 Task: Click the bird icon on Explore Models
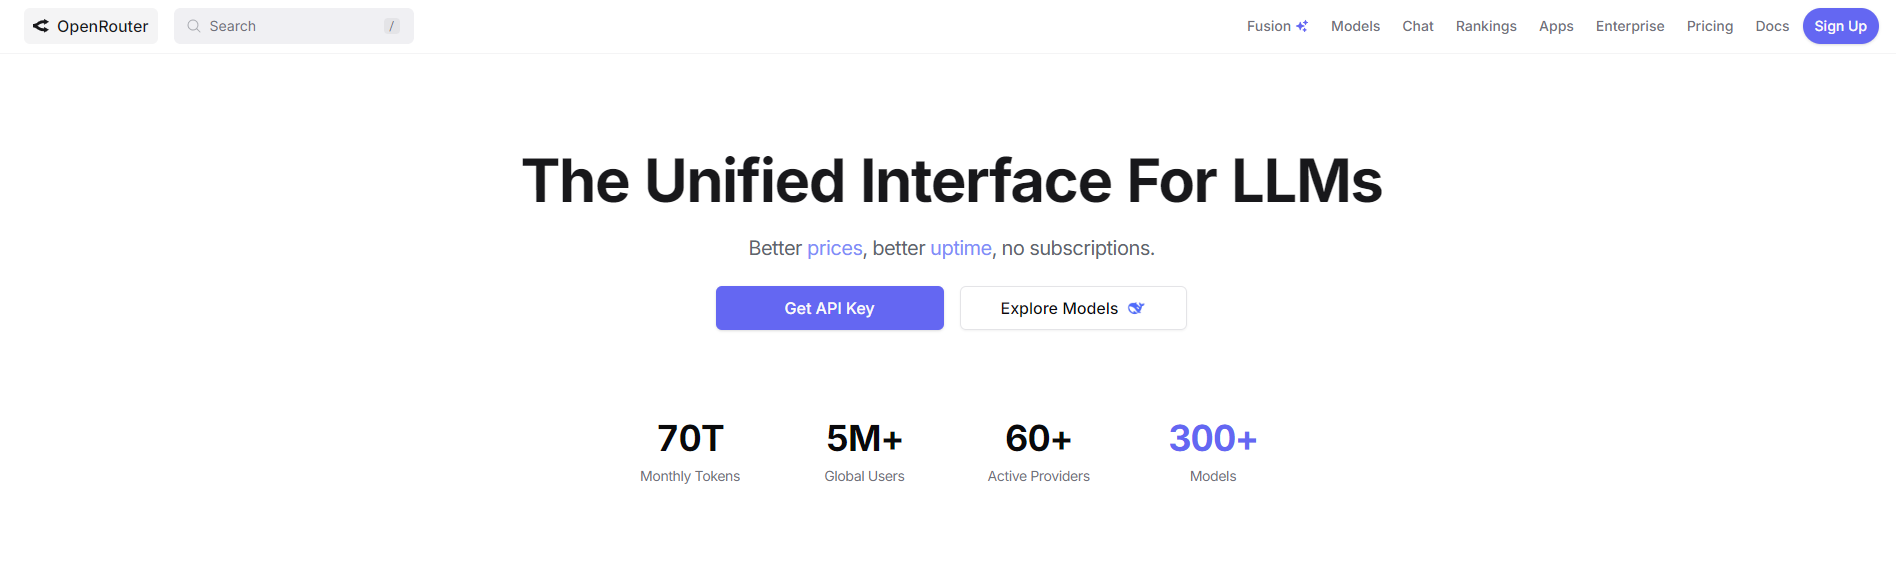coord(1136,308)
